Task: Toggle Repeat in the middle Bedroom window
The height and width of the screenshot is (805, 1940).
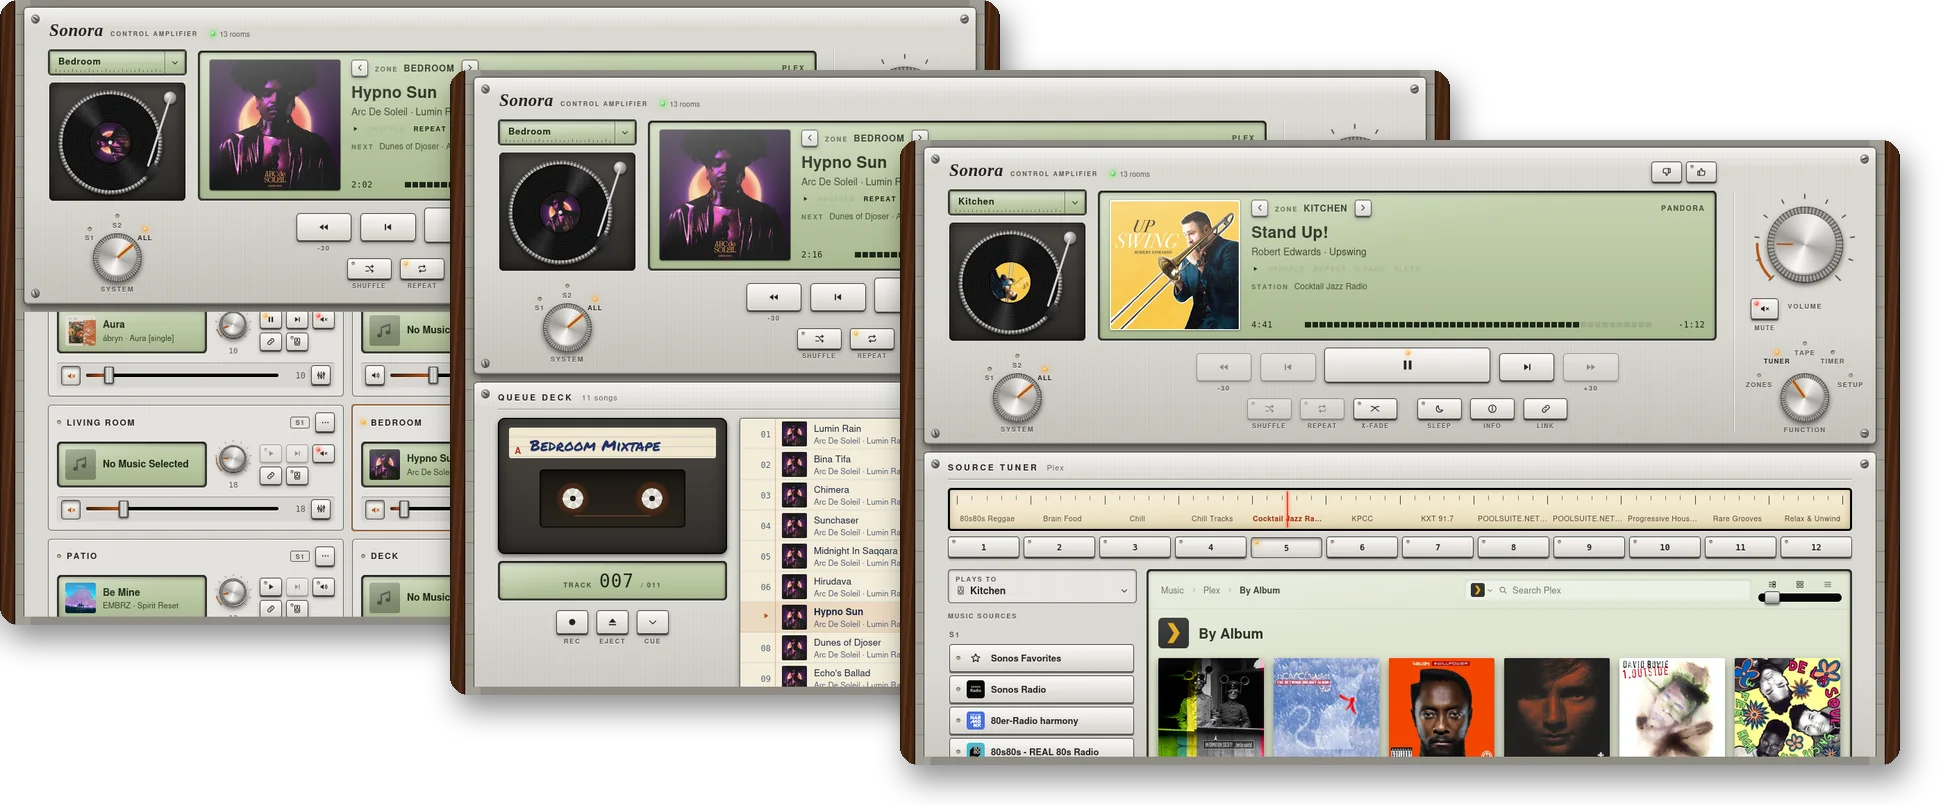Action: pyautogui.click(x=872, y=339)
